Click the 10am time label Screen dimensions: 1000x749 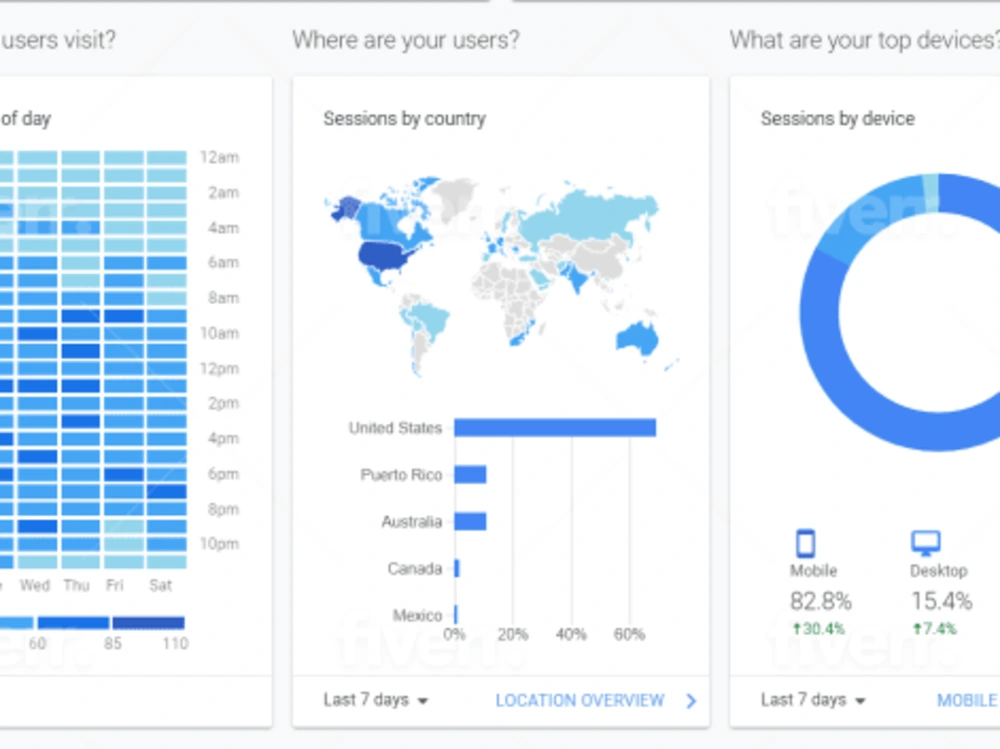click(219, 333)
